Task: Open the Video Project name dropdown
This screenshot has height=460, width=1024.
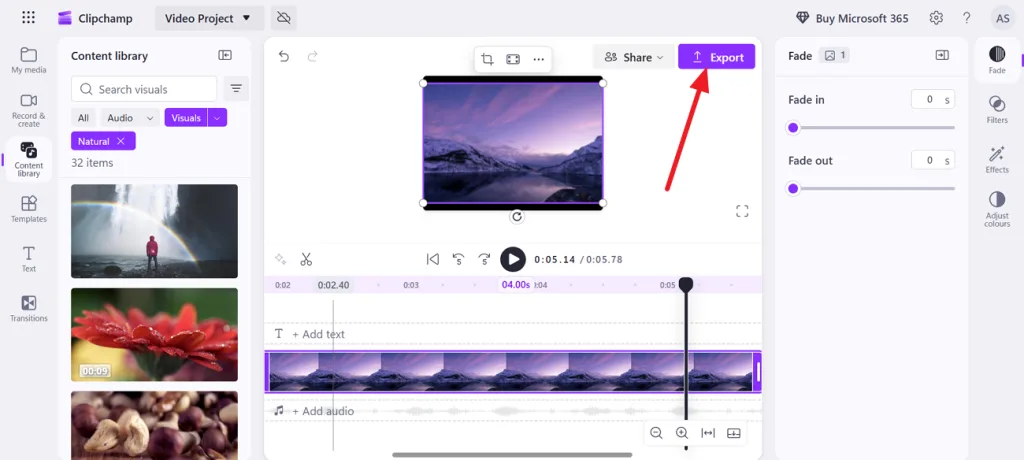Action: pyautogui.click(x=208, y=18)
